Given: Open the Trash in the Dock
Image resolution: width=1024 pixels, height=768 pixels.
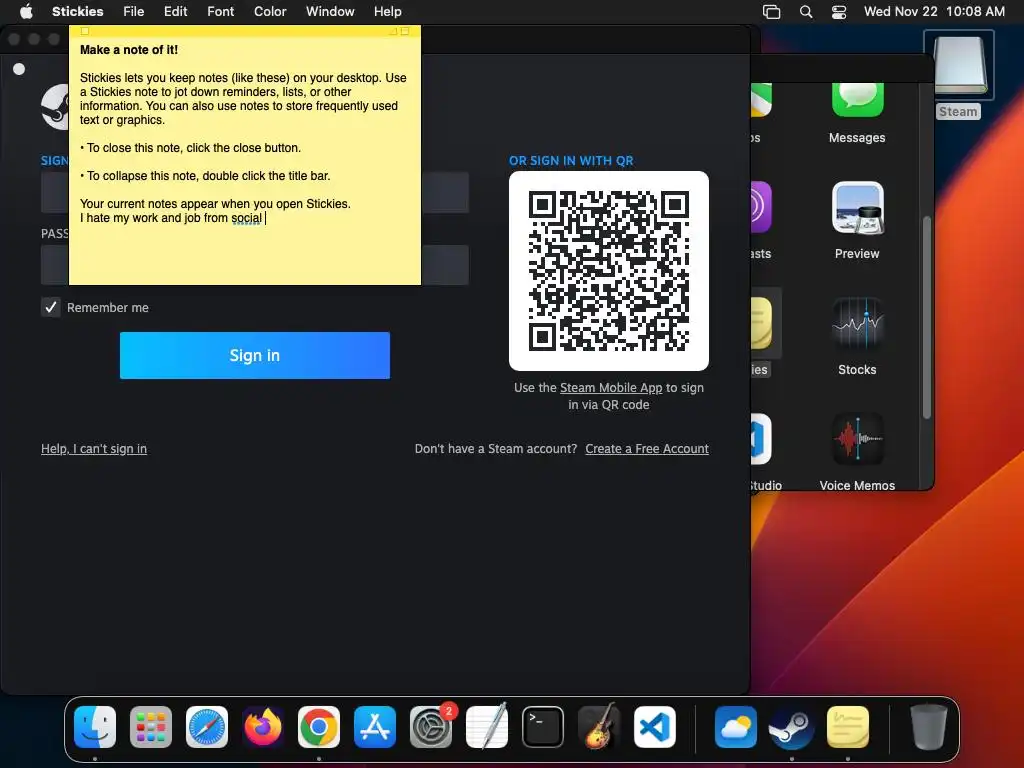Looking at the screenshot, I should pyautogui.click(x=929, y=727).
